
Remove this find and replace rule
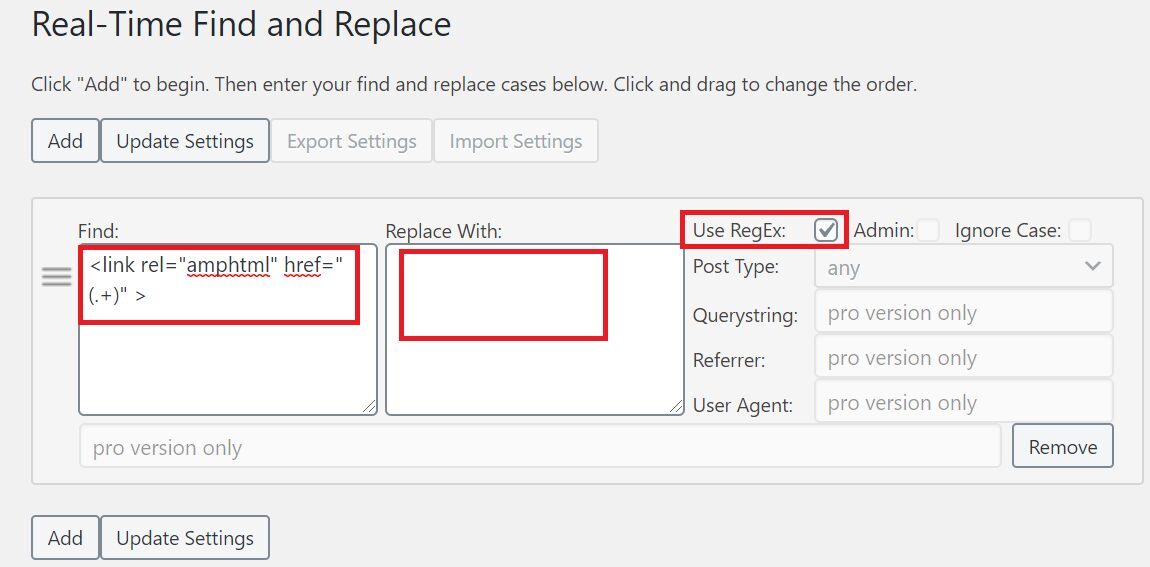(x=1063, y=446)
